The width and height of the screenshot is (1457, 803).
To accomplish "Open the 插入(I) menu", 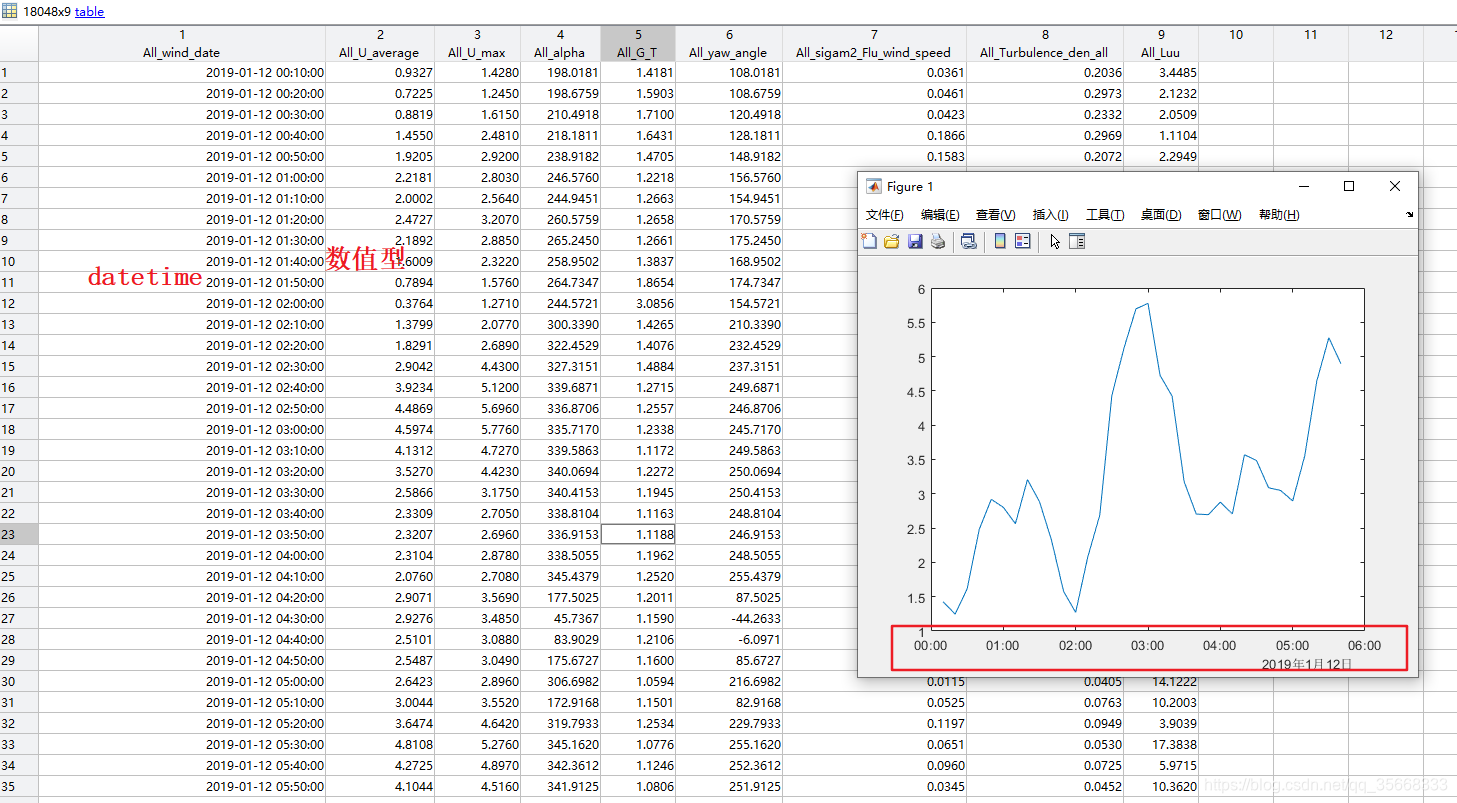I will 1050,215.
